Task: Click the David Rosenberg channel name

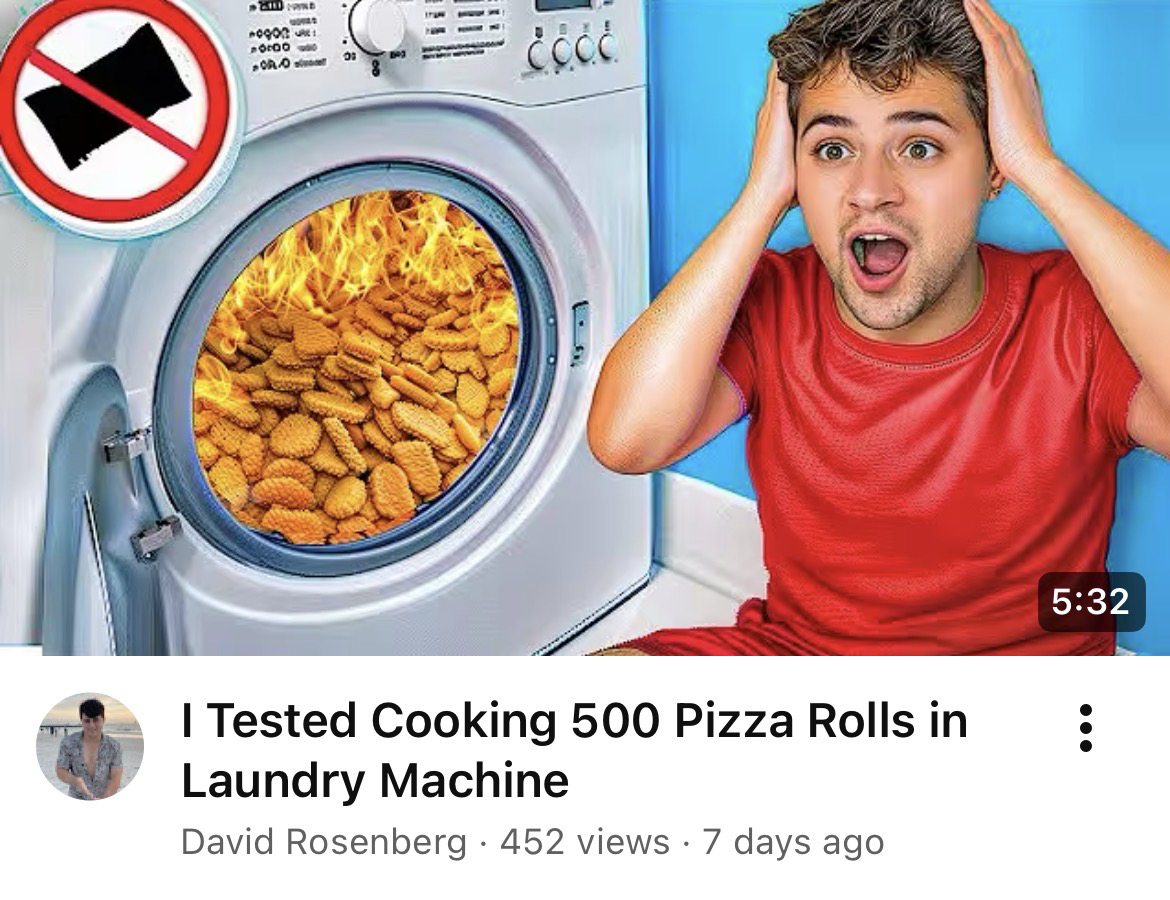Action: coord(324,842)
